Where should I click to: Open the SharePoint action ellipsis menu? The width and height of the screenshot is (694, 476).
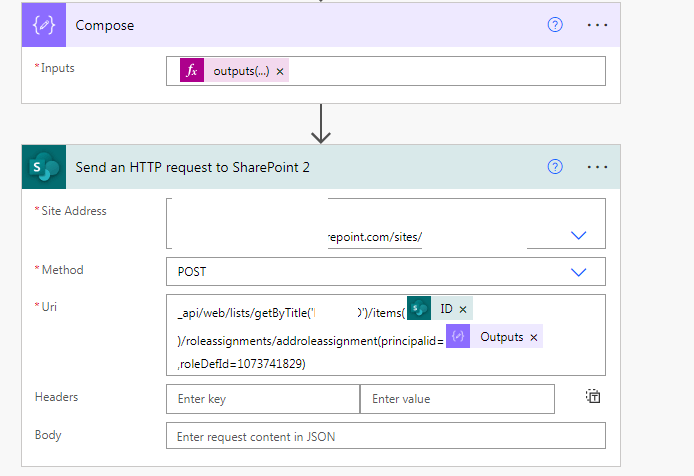(x=597, y=167)
